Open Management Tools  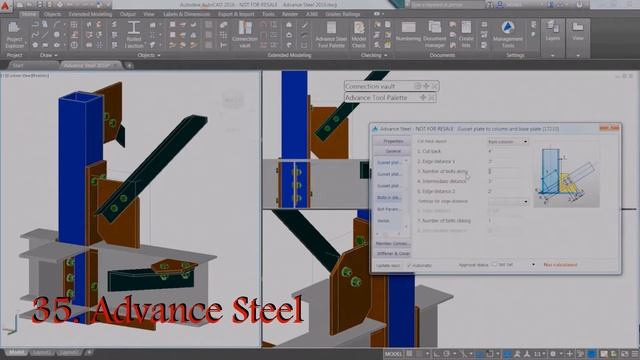click(x=508, y=35)
